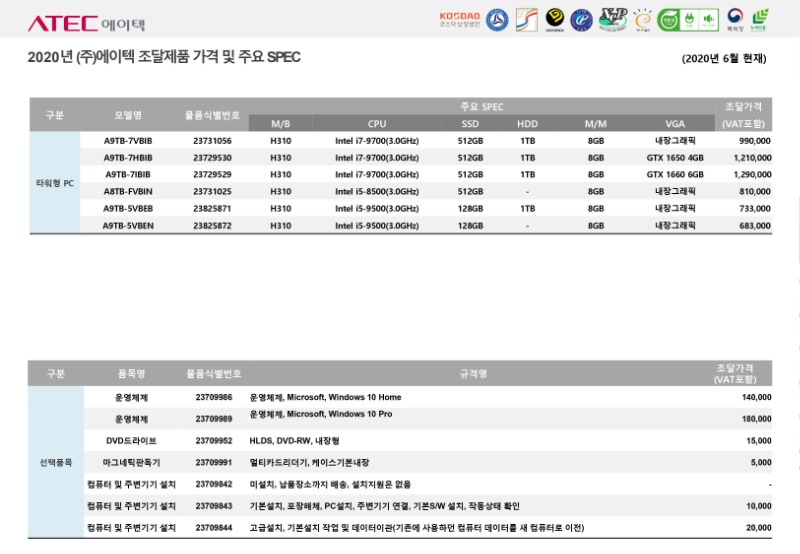Select model name 'A9TB-5VBEN'
The image size is (800, 554).
click(x=128, y=225)
